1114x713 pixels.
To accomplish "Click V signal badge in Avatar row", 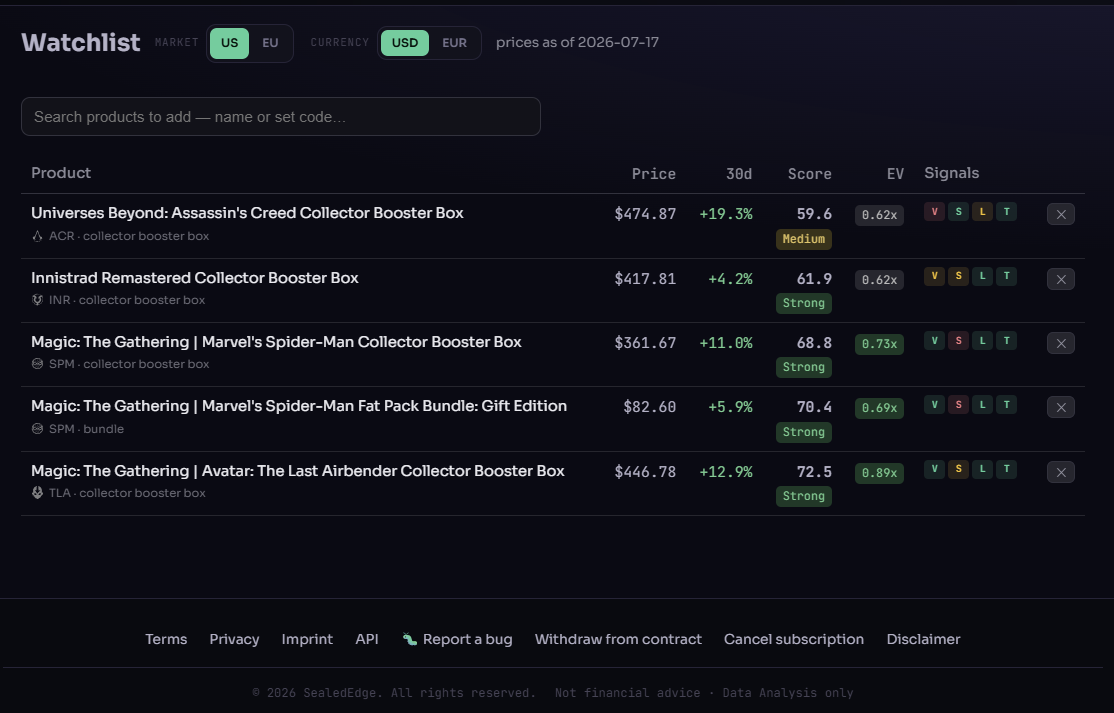I will tap(934, 469).
